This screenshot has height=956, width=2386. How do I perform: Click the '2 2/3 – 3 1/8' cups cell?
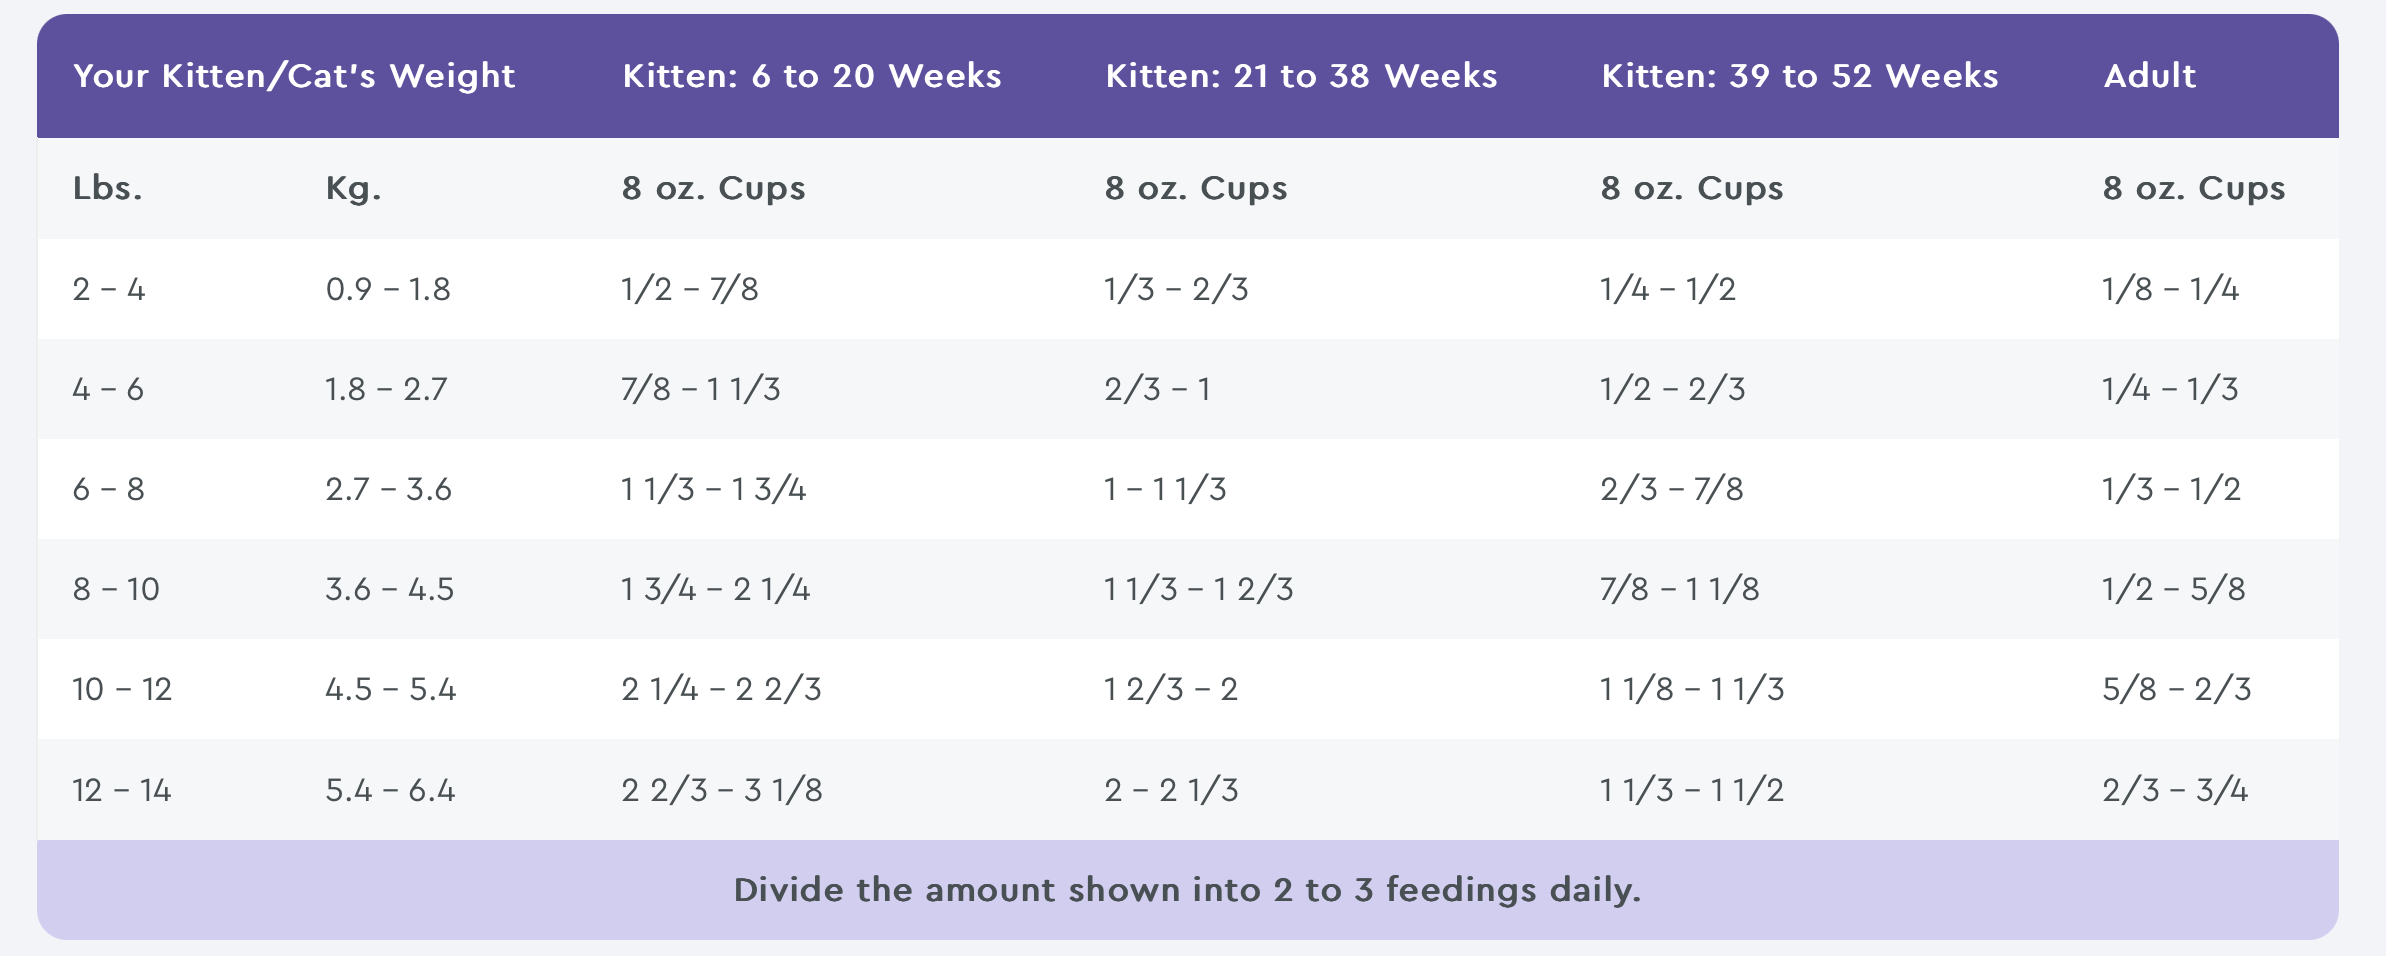722,790
